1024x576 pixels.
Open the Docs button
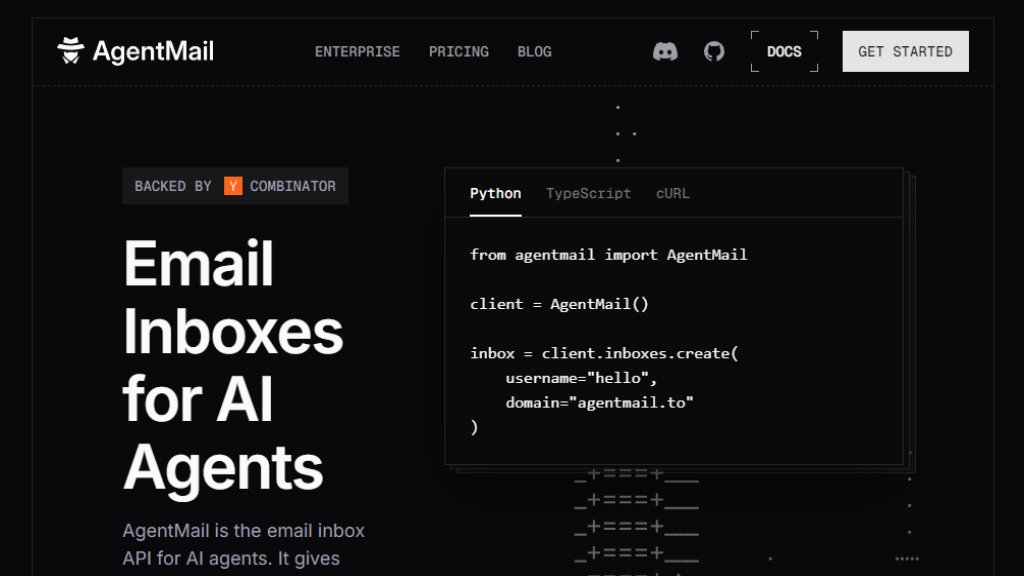point(784,52)
